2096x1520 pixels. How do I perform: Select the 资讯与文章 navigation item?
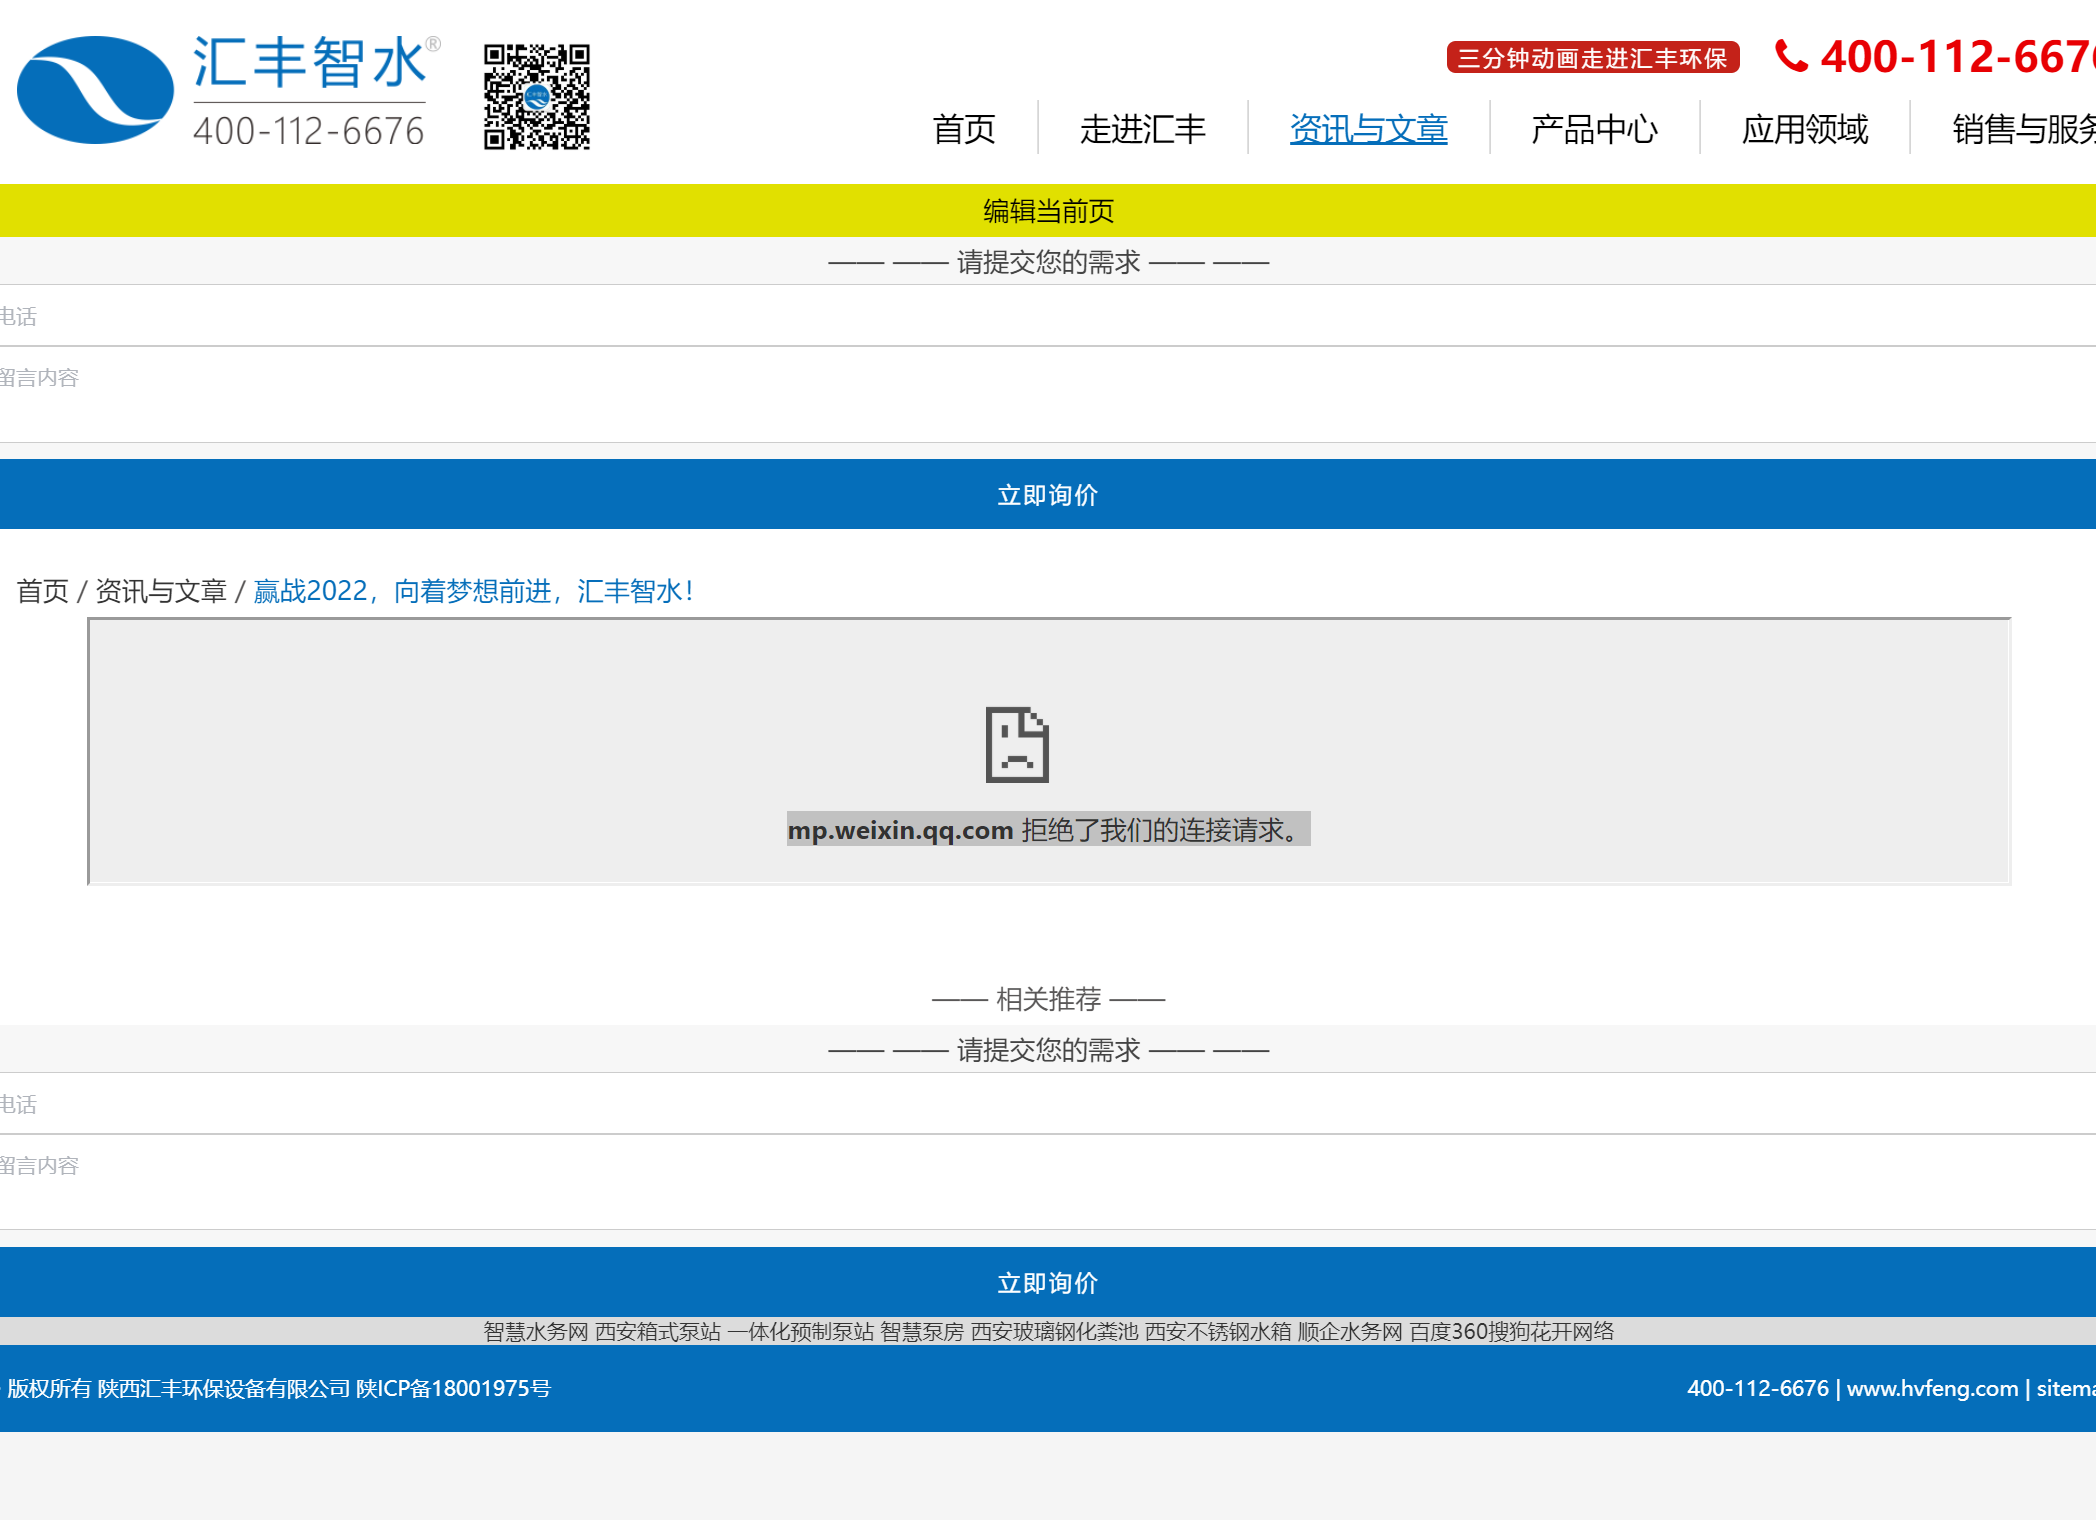pos(1368,129)
